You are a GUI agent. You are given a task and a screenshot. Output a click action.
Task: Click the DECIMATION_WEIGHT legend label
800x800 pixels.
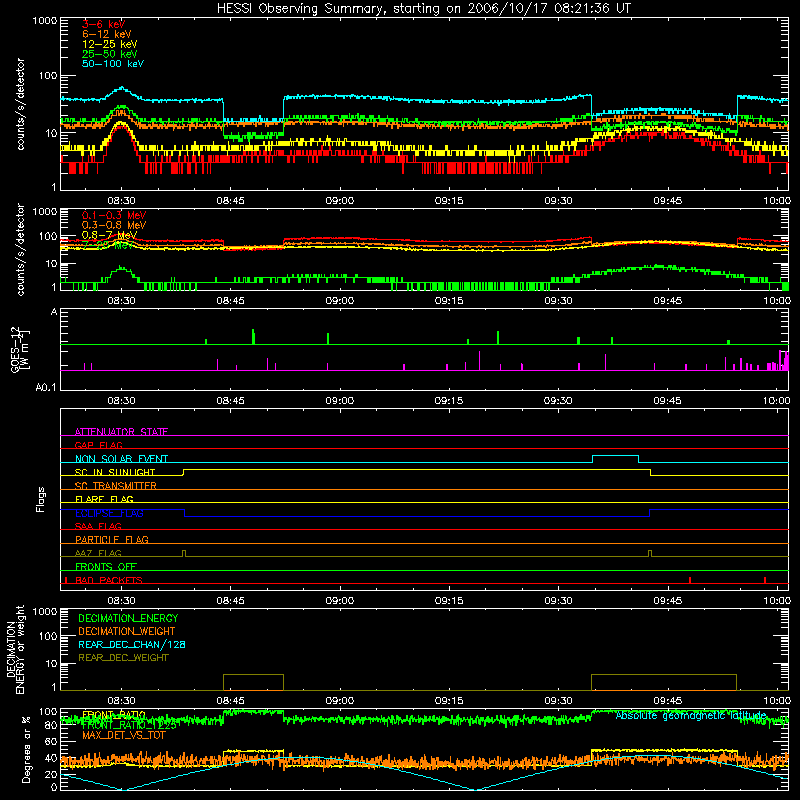127,632
